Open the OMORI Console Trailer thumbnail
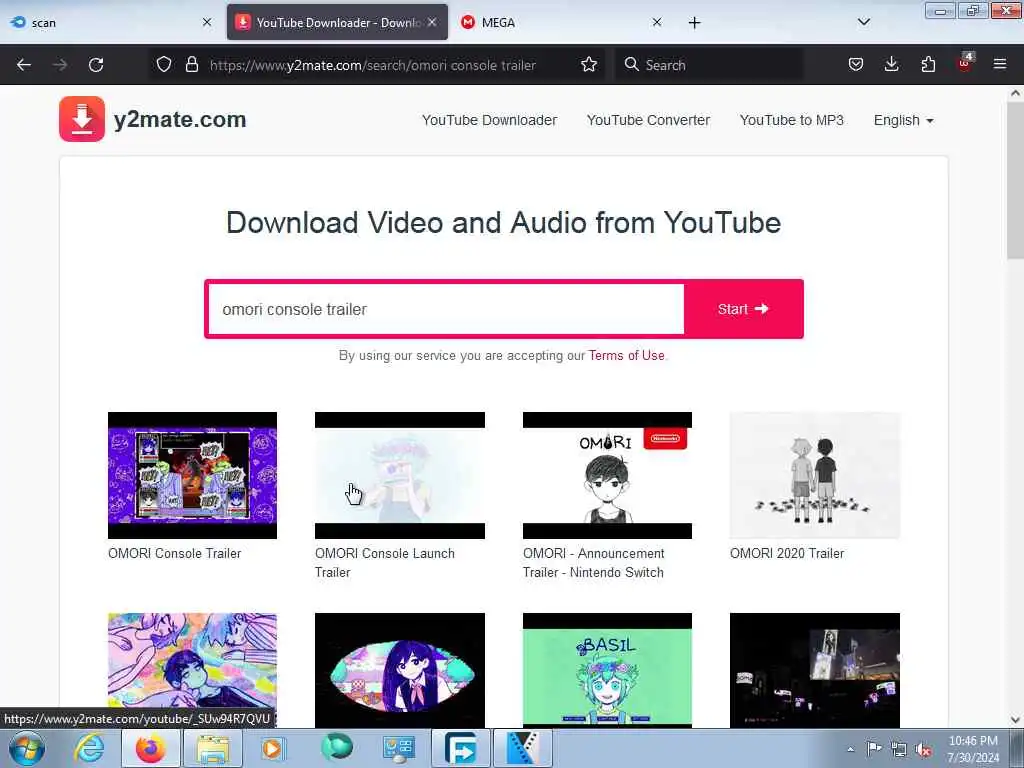 pyautogui.click(x=192, y=475)
